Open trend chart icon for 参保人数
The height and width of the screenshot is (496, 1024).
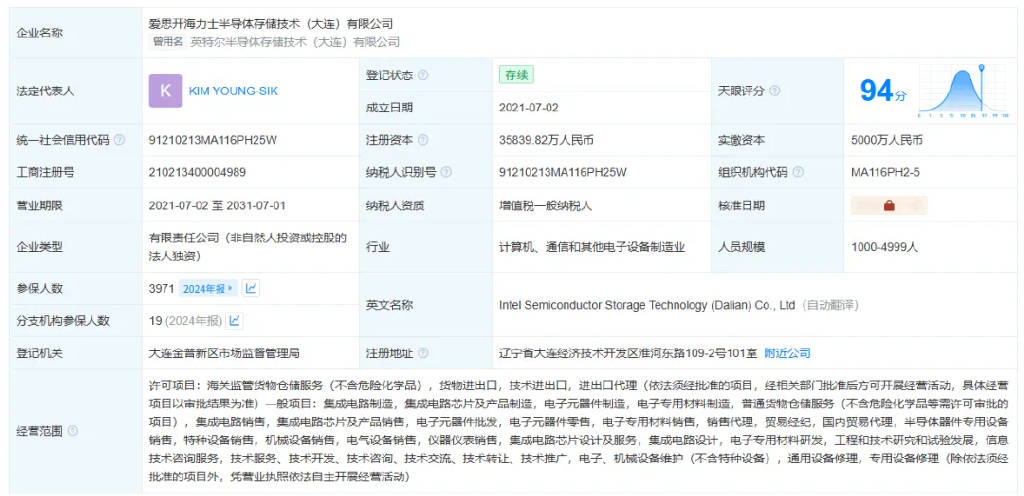pyautogui.click(x=251, y=289)
